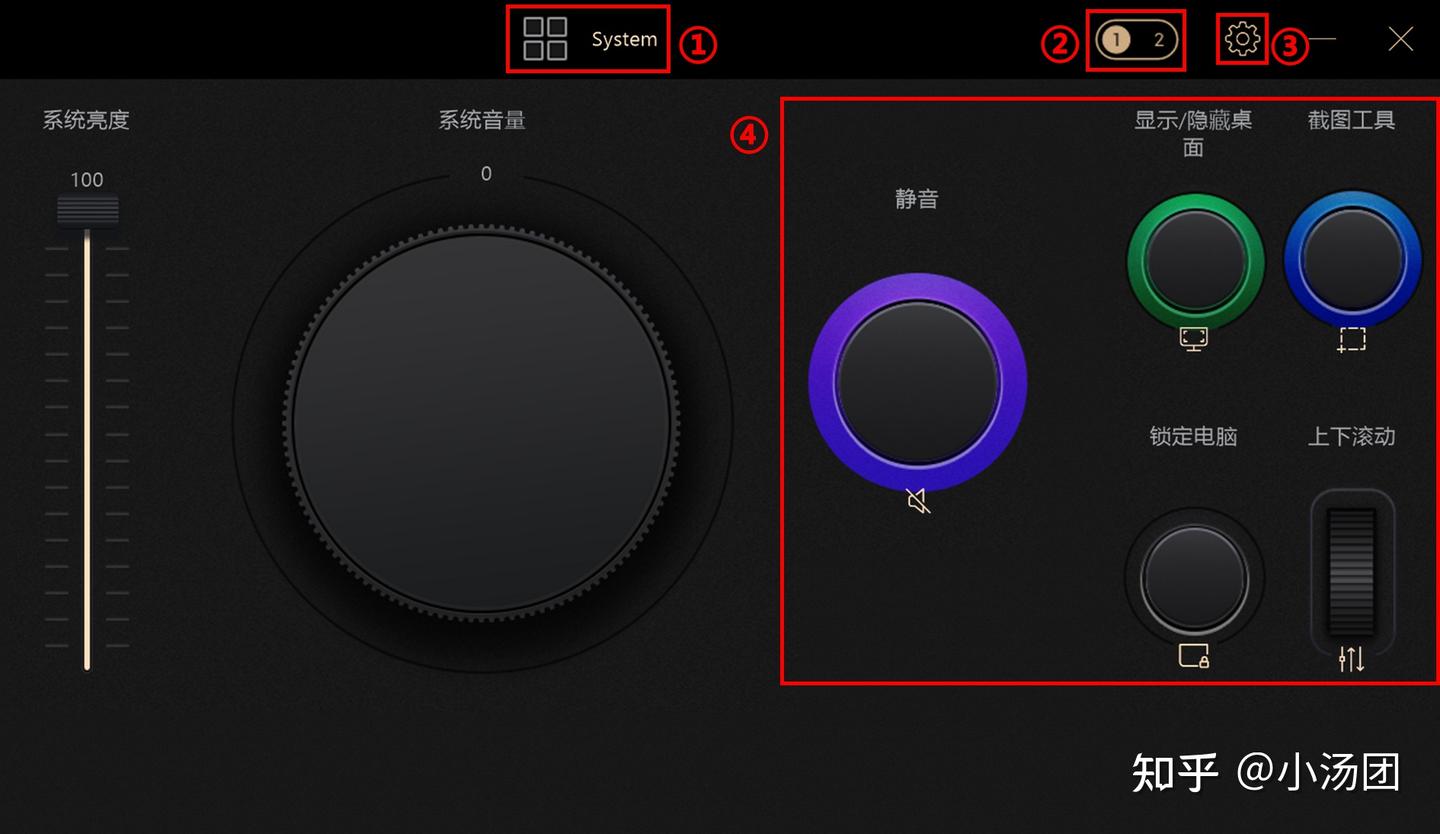Click the show/hide desktop knob
This screenshot has height=834, width=1440.
tap(1194, 260)
